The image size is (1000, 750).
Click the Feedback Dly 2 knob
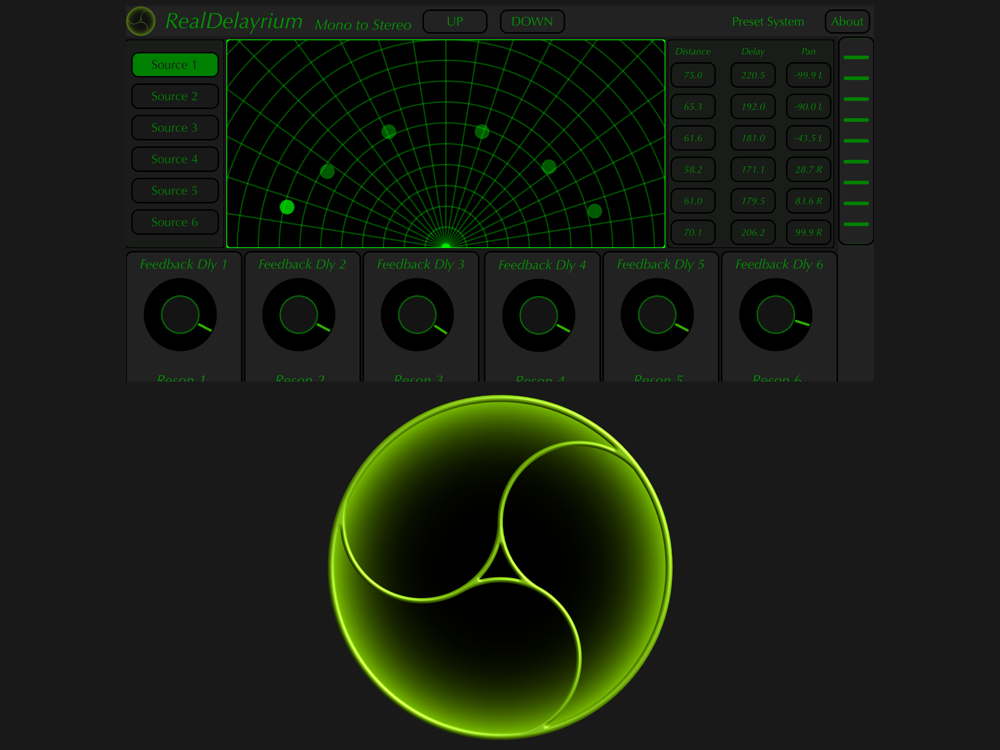pos(299,314)
